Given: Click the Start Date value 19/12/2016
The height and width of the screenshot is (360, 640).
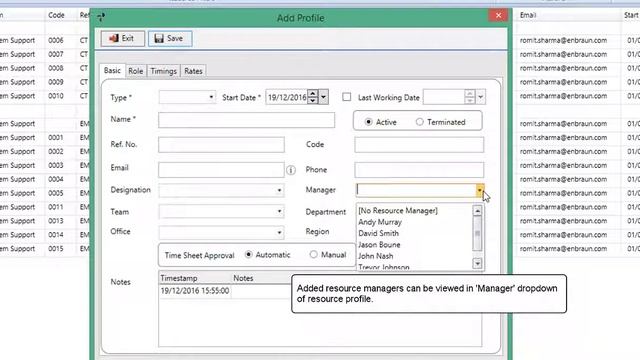Looking at the screenshot, I should (x=287, y=98).
